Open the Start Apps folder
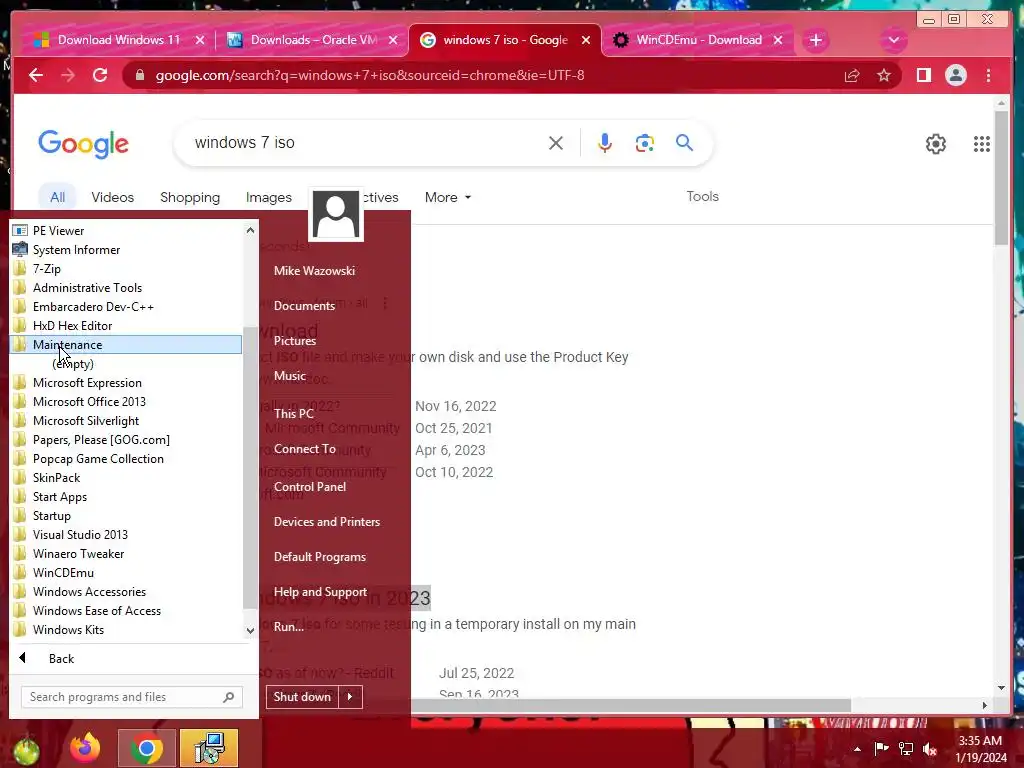Image resolution: width=1024 pixels, height=768 pixels. pos(126,496)
